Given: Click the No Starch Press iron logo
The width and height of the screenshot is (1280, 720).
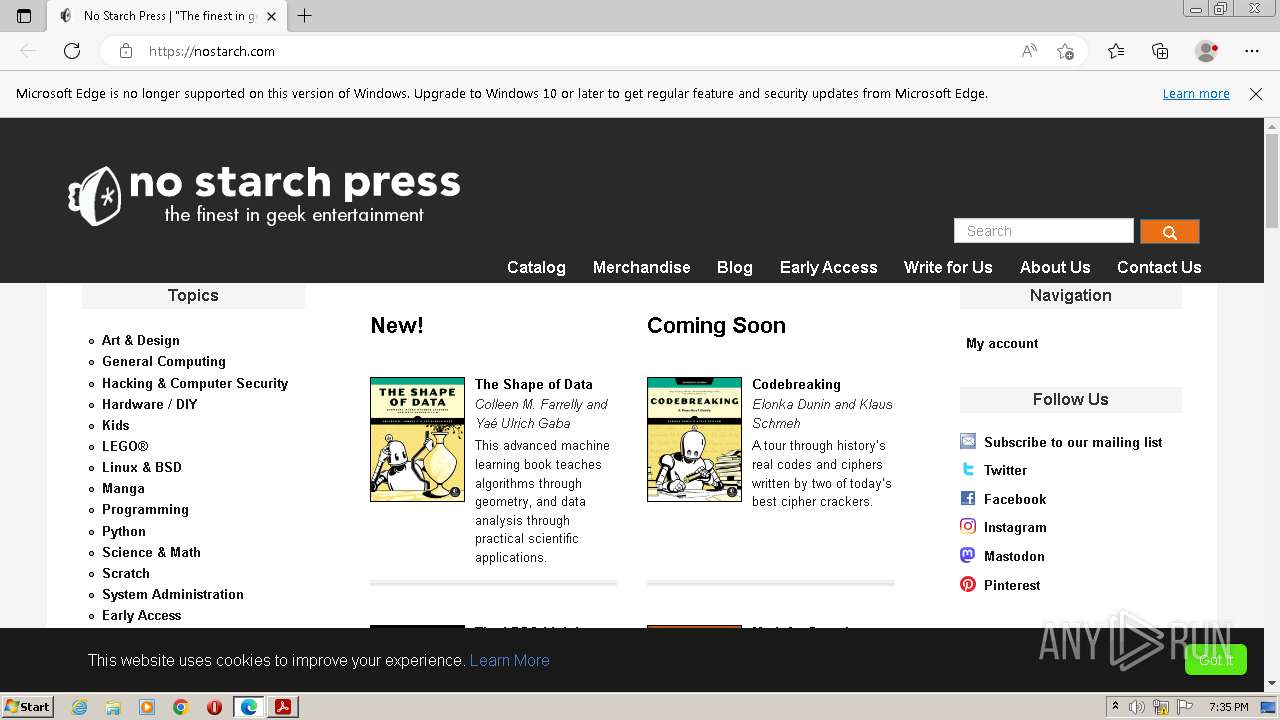Looking at the screenshot, I should tap(94, 195).
